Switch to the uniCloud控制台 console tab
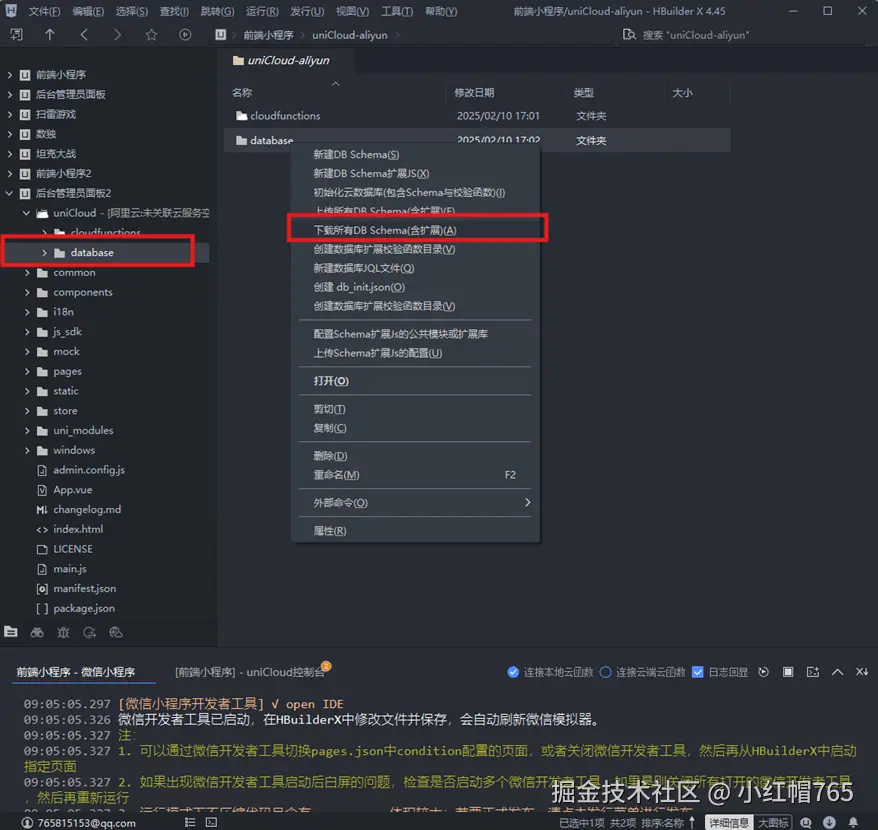This screenshot has height=830, width=878. 250,672
